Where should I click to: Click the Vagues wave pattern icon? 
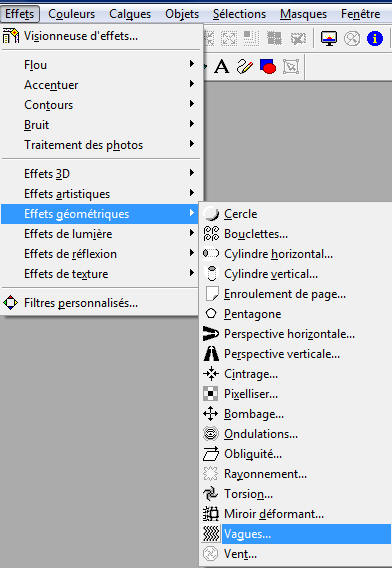(211, 534)
